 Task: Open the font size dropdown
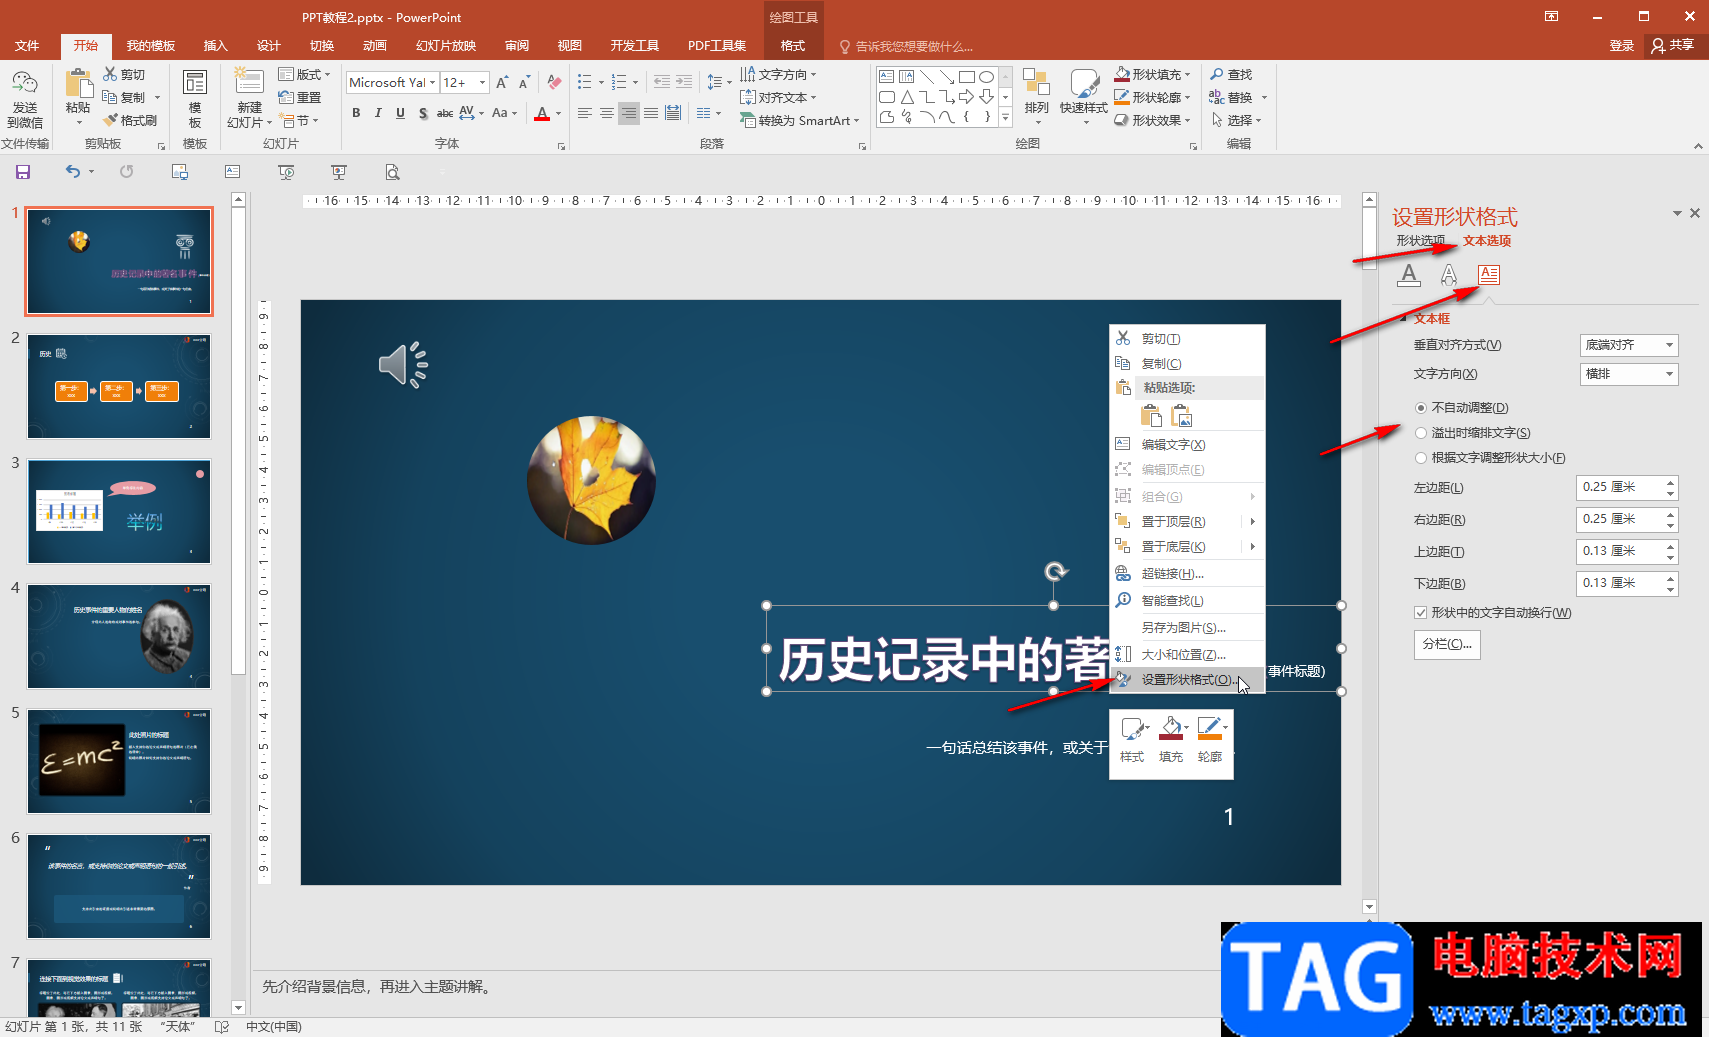483,83
